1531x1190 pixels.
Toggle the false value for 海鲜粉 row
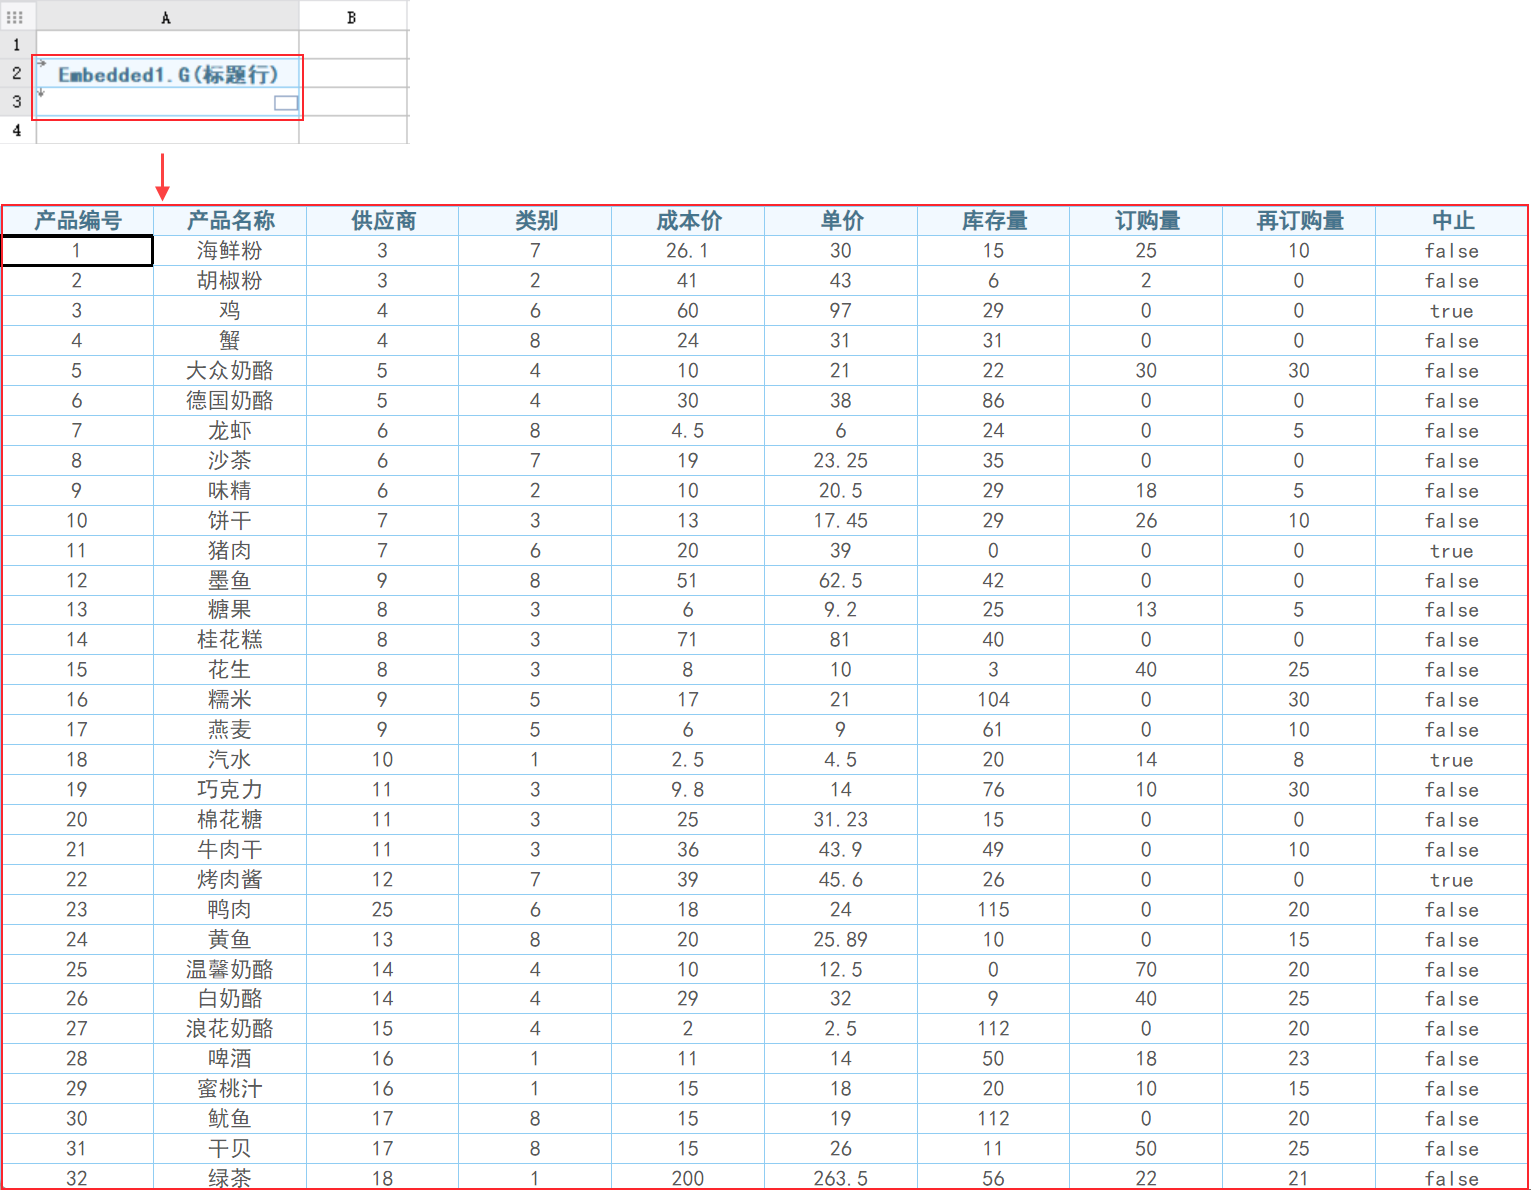(x=1451, y=251)
